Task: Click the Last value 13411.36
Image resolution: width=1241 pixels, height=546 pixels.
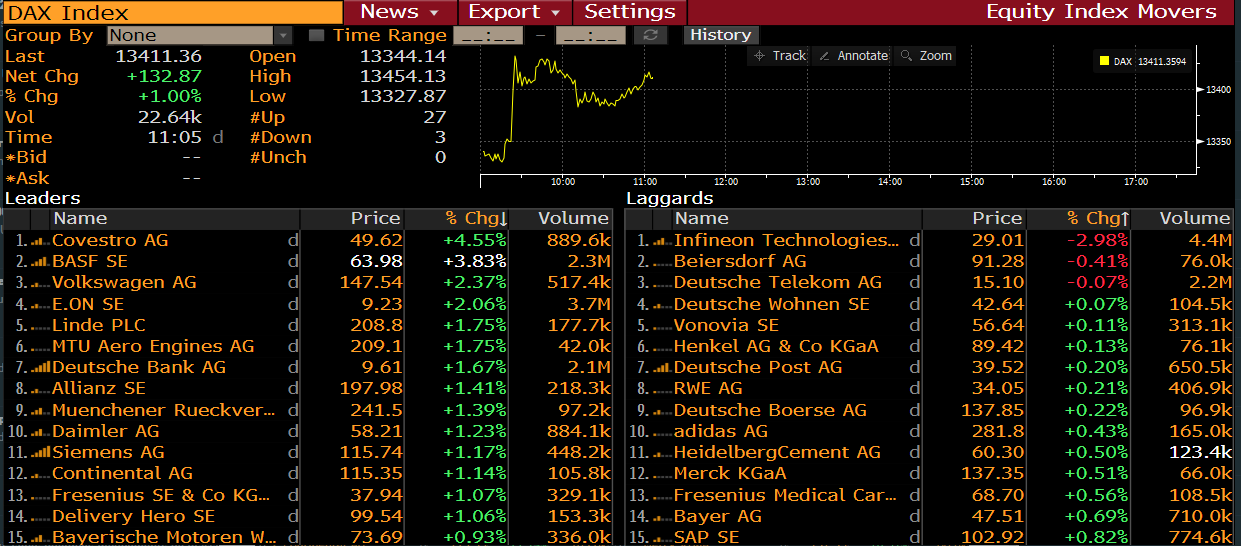Action: [x=158, y=56]
